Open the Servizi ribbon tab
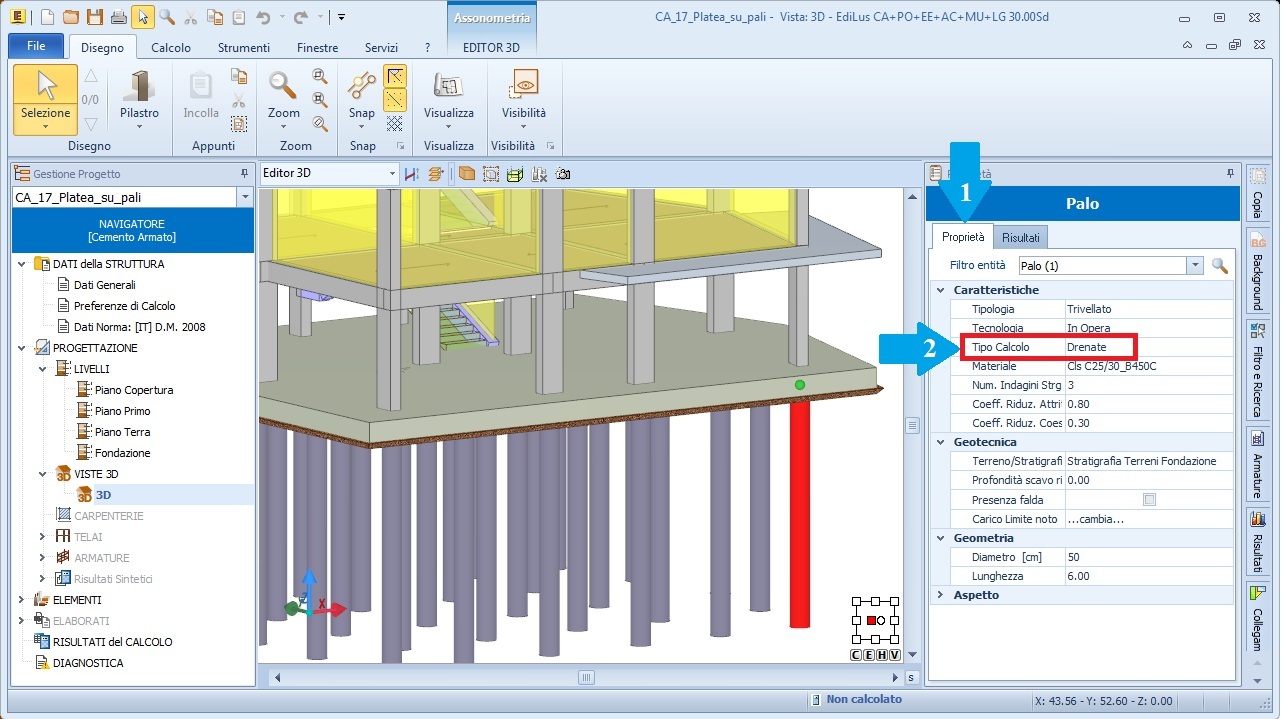 click(381, 47)
